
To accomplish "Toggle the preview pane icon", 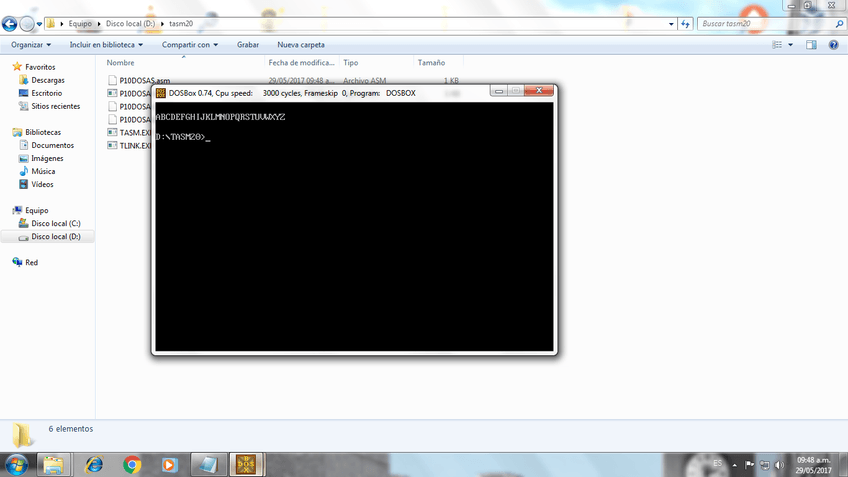I will [811, 45].
